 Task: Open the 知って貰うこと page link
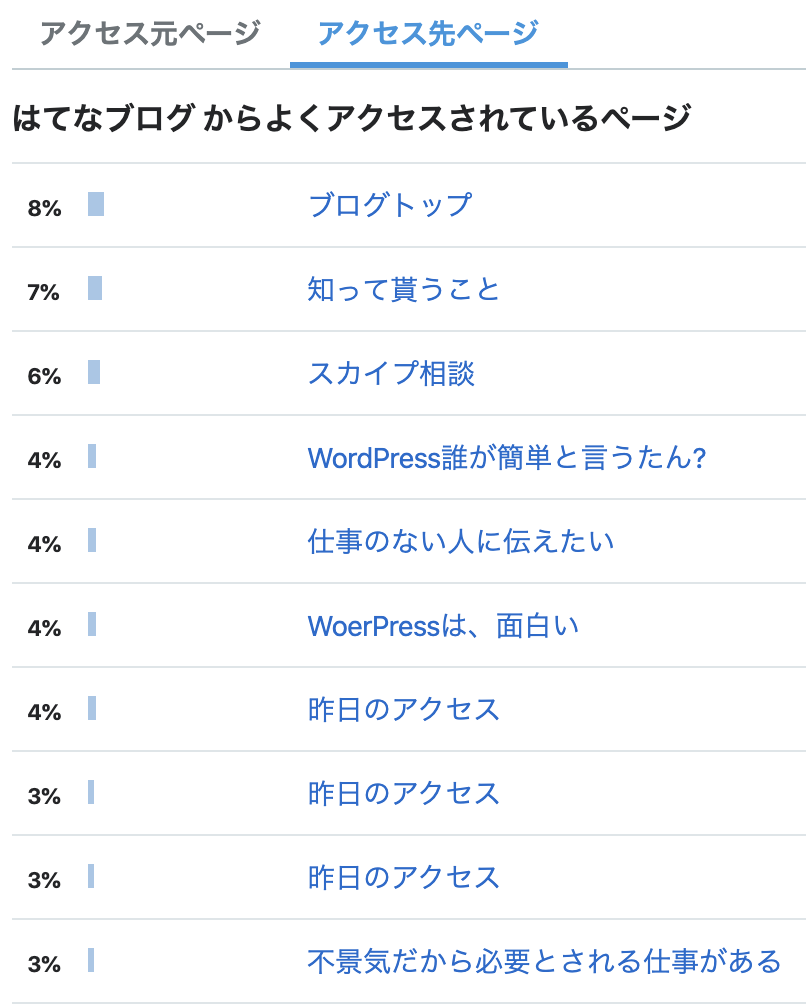pos(404,289)
